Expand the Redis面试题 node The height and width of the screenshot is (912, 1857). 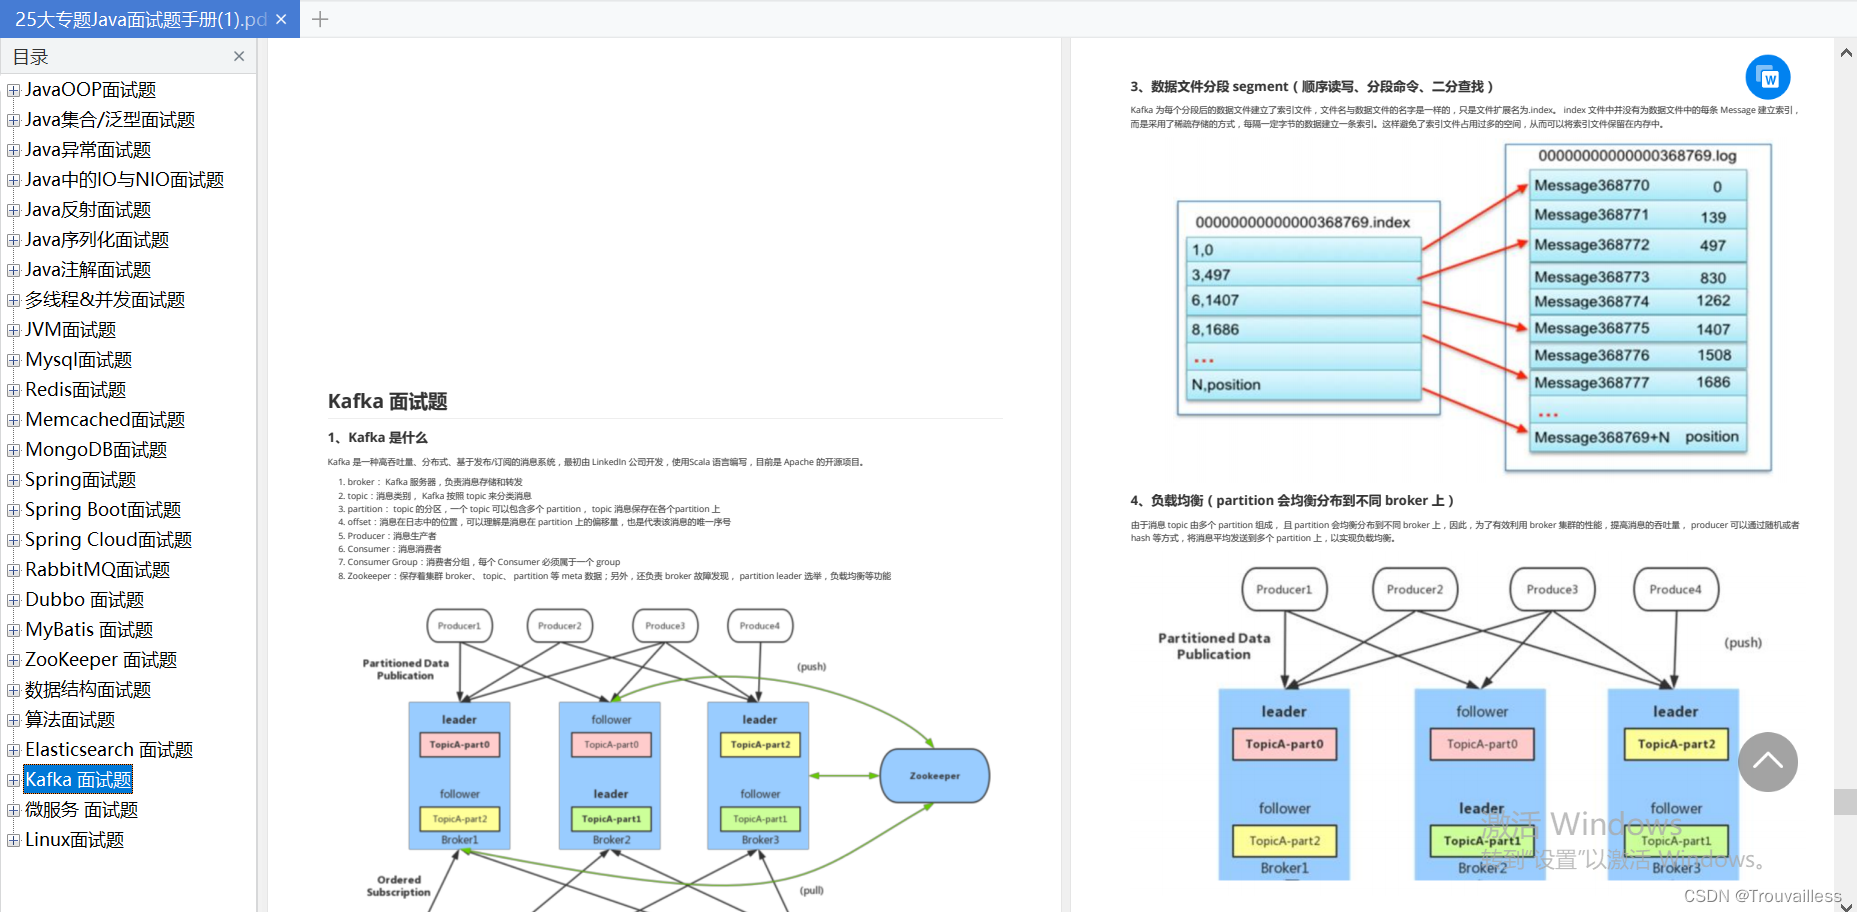(x=14, y=390)
